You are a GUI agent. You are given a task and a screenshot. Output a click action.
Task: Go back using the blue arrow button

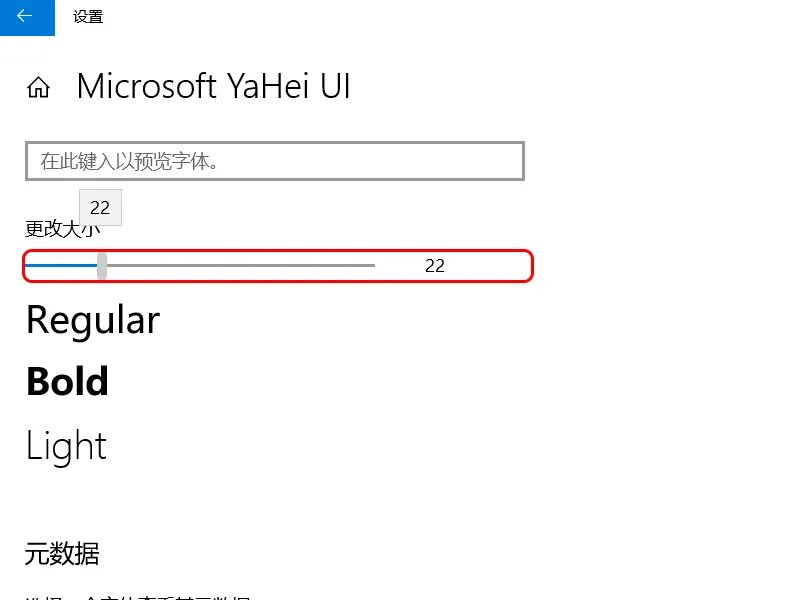point(27,17)
